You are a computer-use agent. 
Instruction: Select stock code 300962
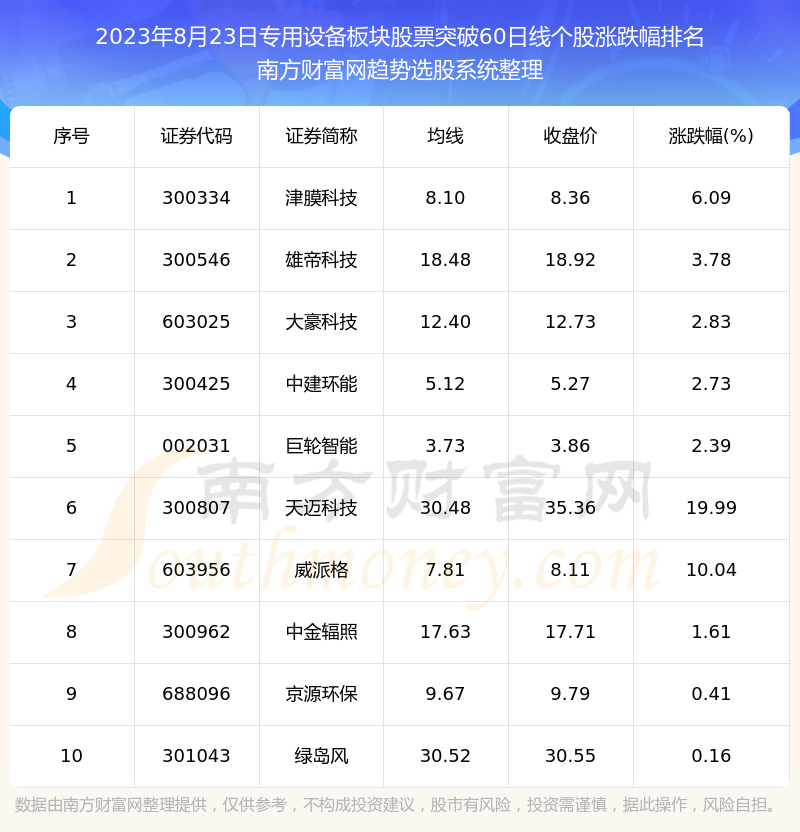tap(196, 632)
